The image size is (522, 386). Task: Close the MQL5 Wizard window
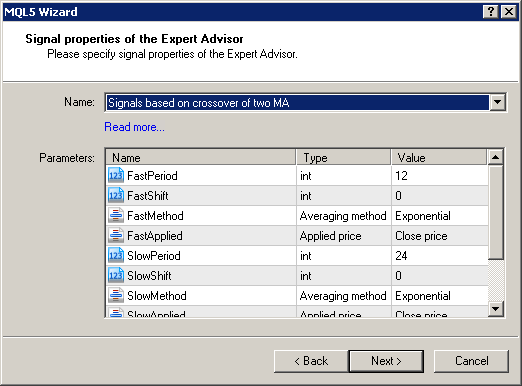click(509, 12)
